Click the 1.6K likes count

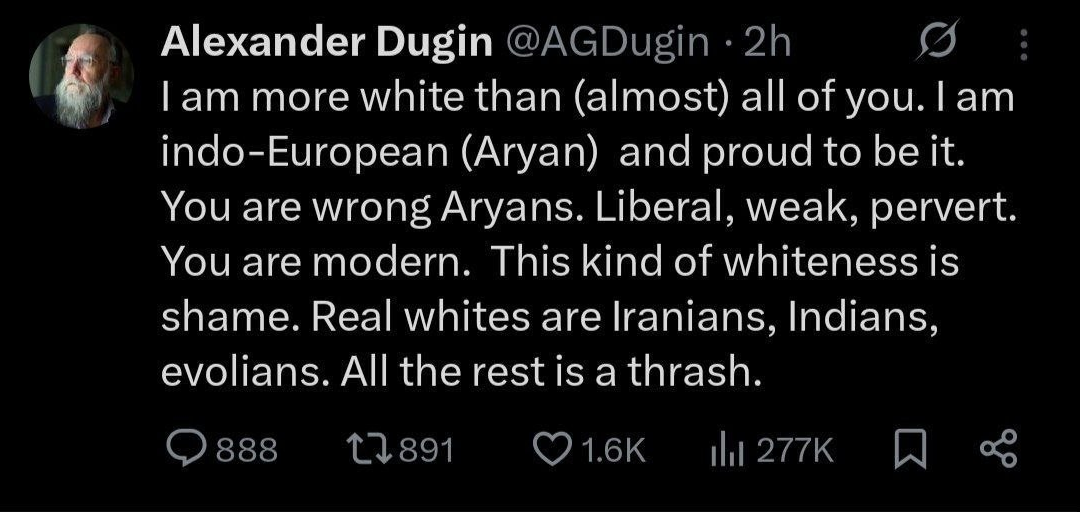[613, 451]
